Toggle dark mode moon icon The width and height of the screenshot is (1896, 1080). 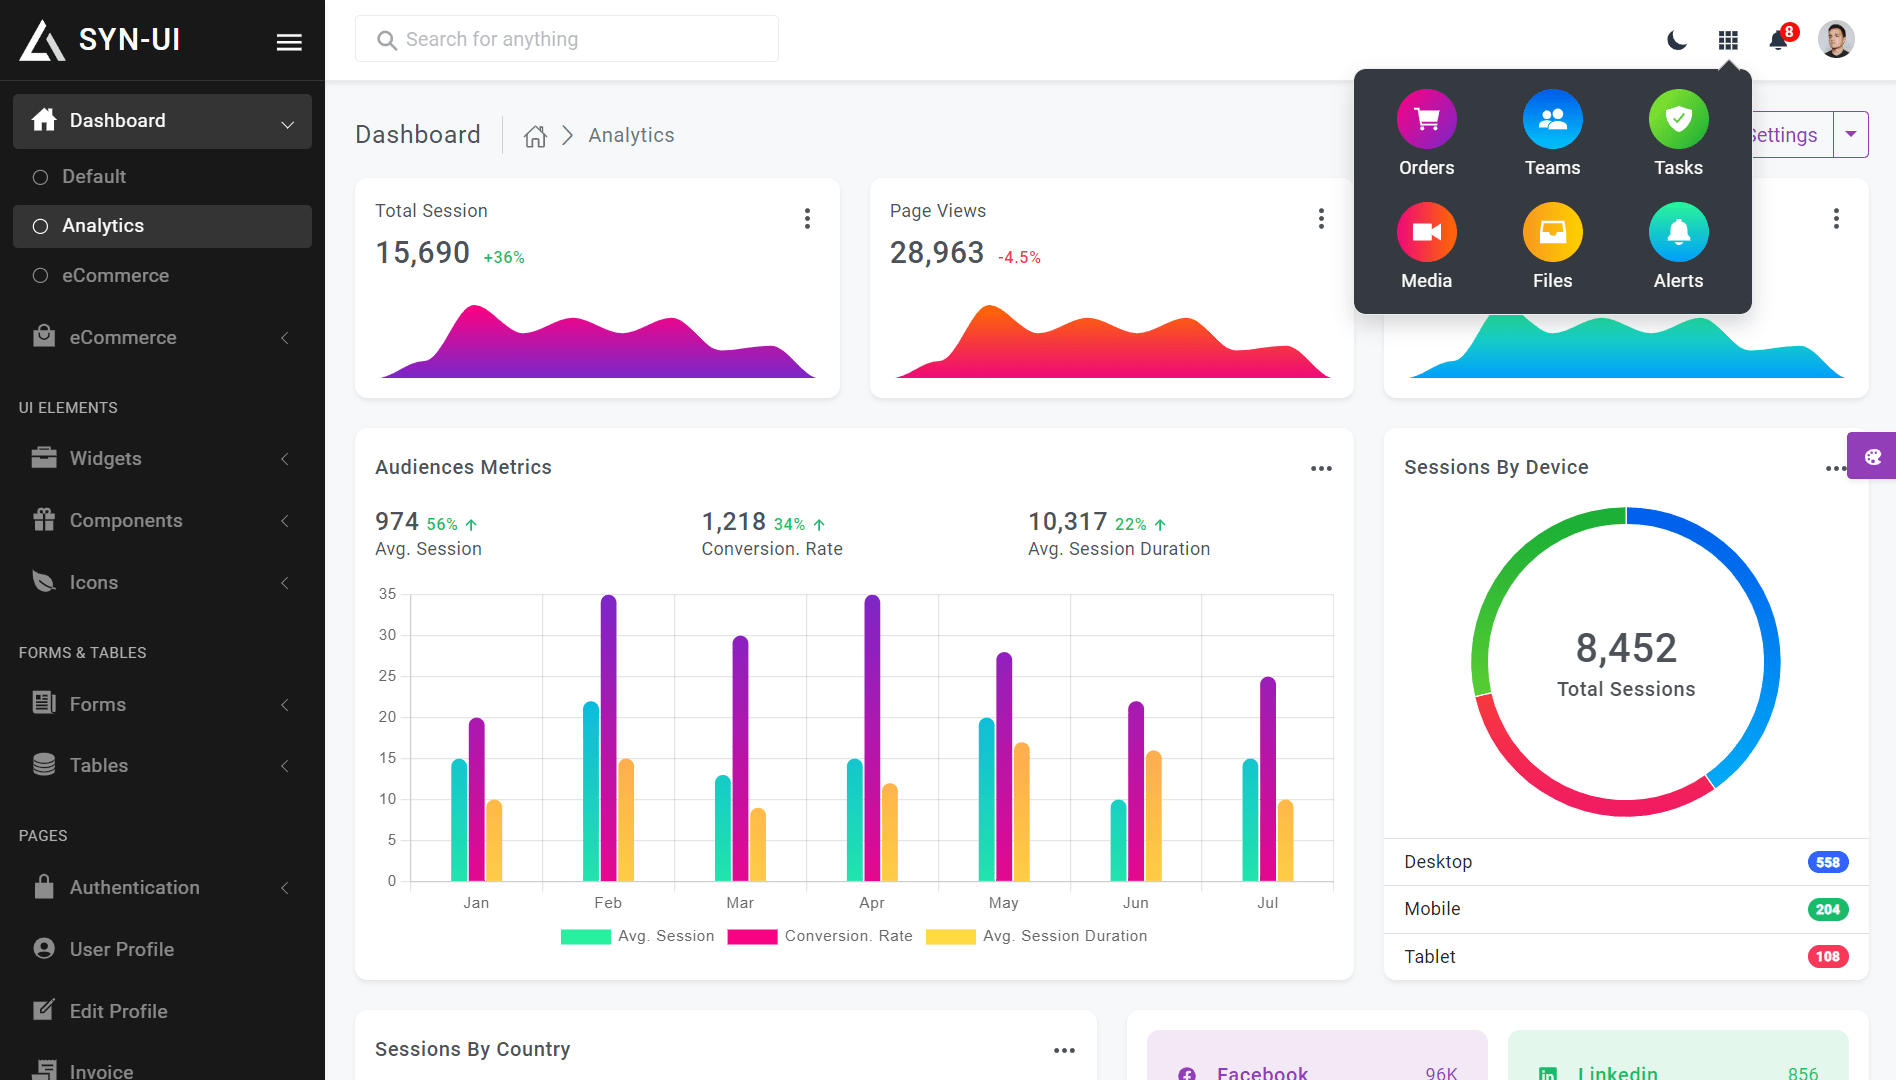[1677, 40]
